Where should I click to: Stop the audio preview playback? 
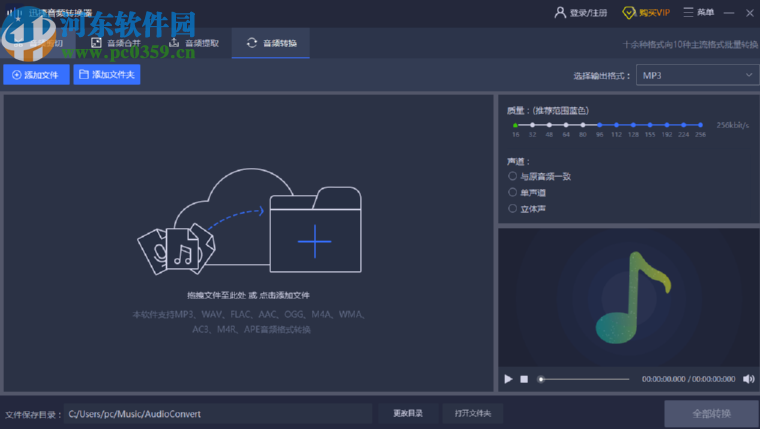(524, 379)
